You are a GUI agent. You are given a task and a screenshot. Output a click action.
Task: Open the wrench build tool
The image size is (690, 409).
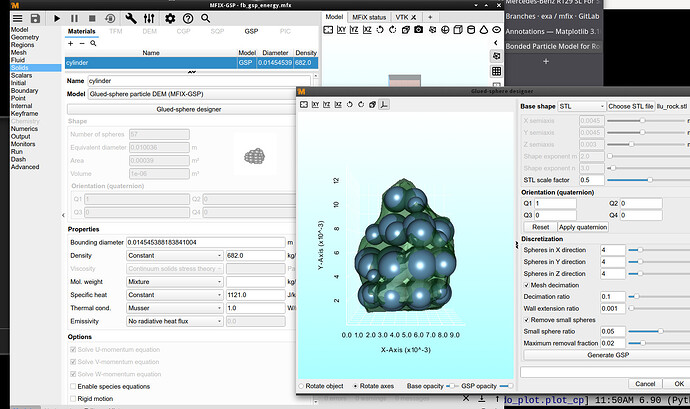point(133,19)
